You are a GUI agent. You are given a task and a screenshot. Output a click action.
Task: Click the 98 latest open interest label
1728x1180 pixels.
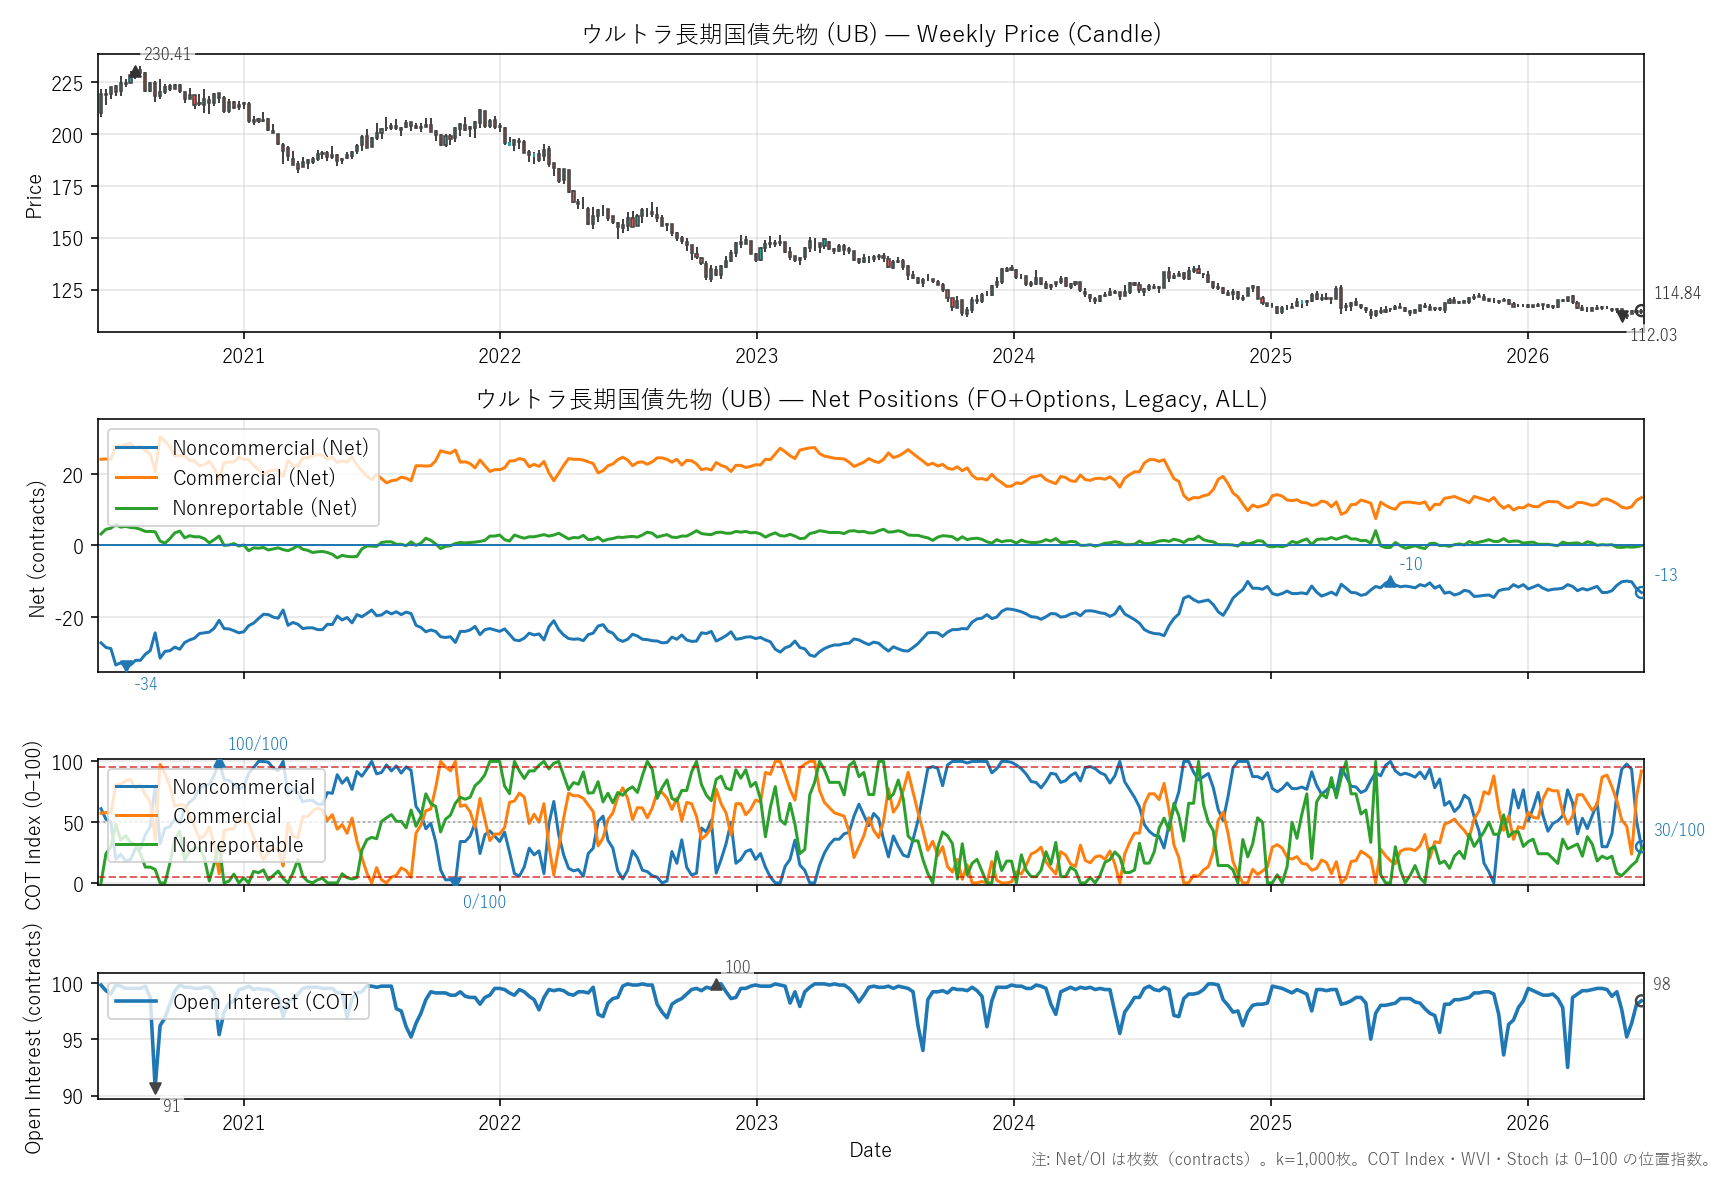[x=1662, y=984]
